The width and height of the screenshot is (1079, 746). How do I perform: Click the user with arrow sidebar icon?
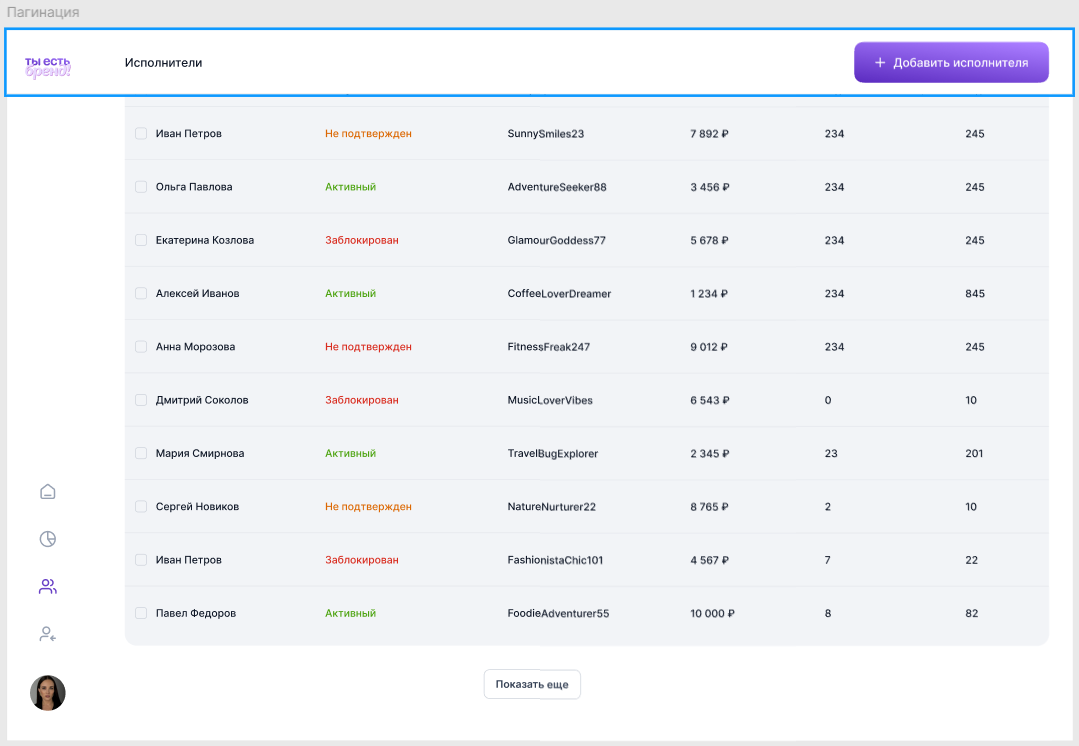(47, 634)
